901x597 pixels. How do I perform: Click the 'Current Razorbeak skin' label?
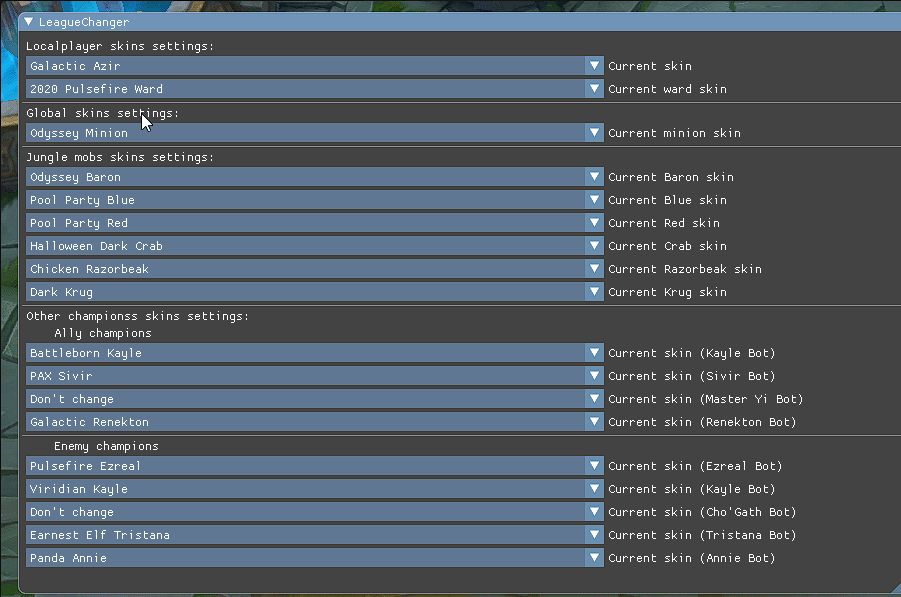click(685, 269)
